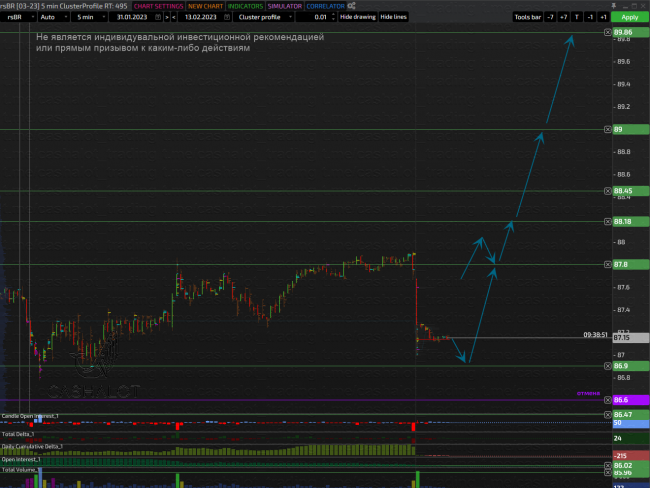Delete the 88.45 level using its X
650x488 pixels.
[608, 191]
